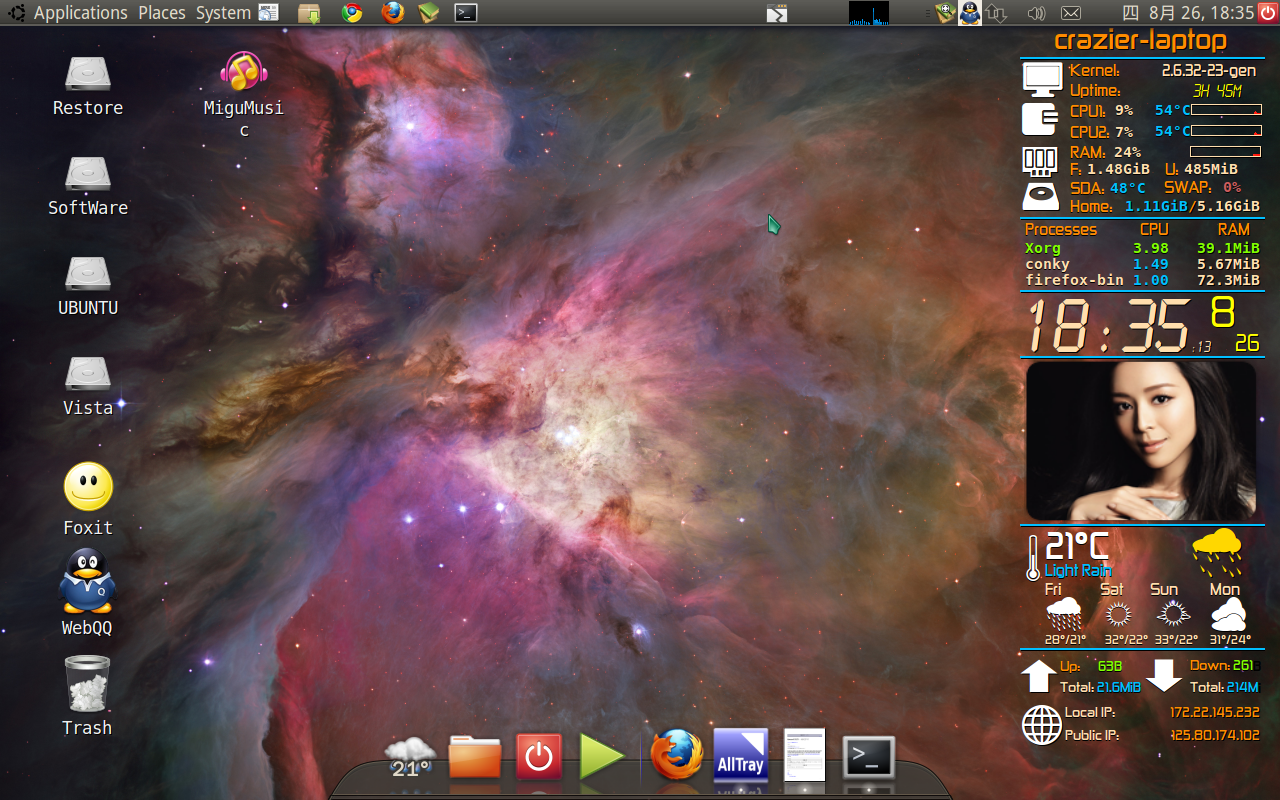Click the Sun forecast sun icon
The height and width of the screenshot is (800, 1280).
click(1171, 614)
